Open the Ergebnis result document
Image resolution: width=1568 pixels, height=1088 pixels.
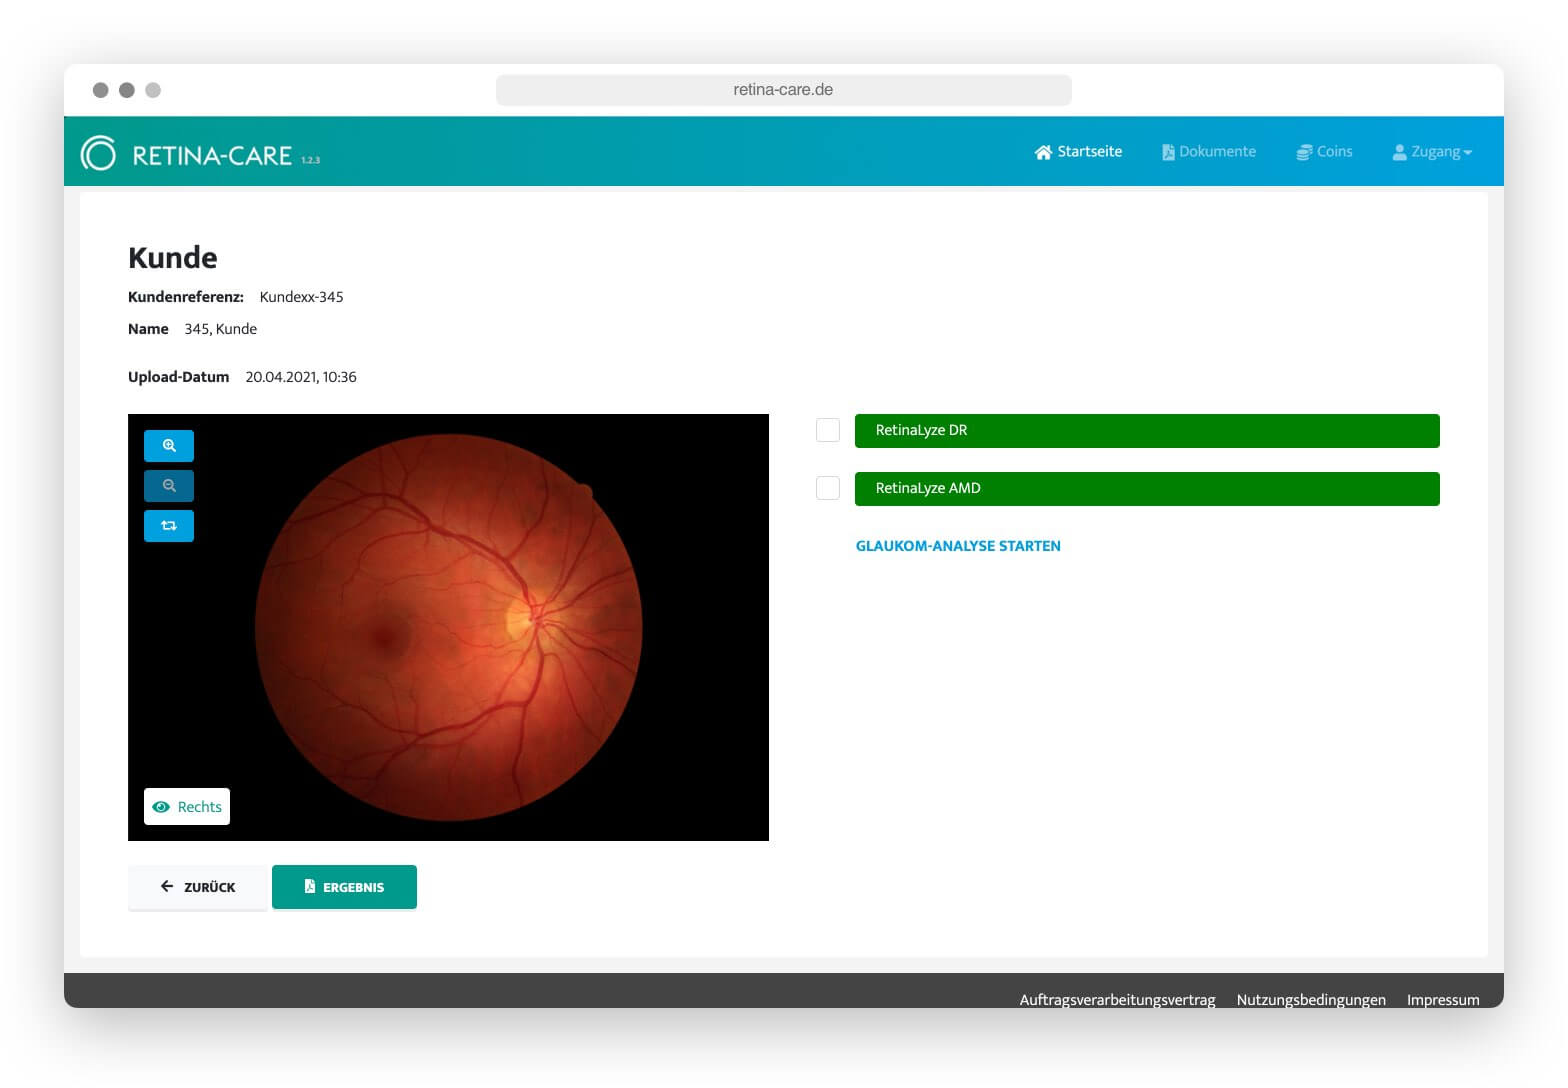pyautogui.click(x=344, y=887)
